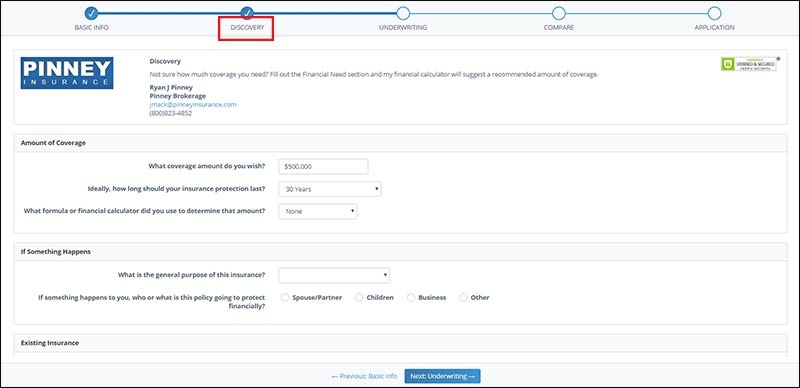Click the 'What coverage amount do you wish?' label
Image resolution: width=800 pixels, height=388 pixels.
click(207, 166)
